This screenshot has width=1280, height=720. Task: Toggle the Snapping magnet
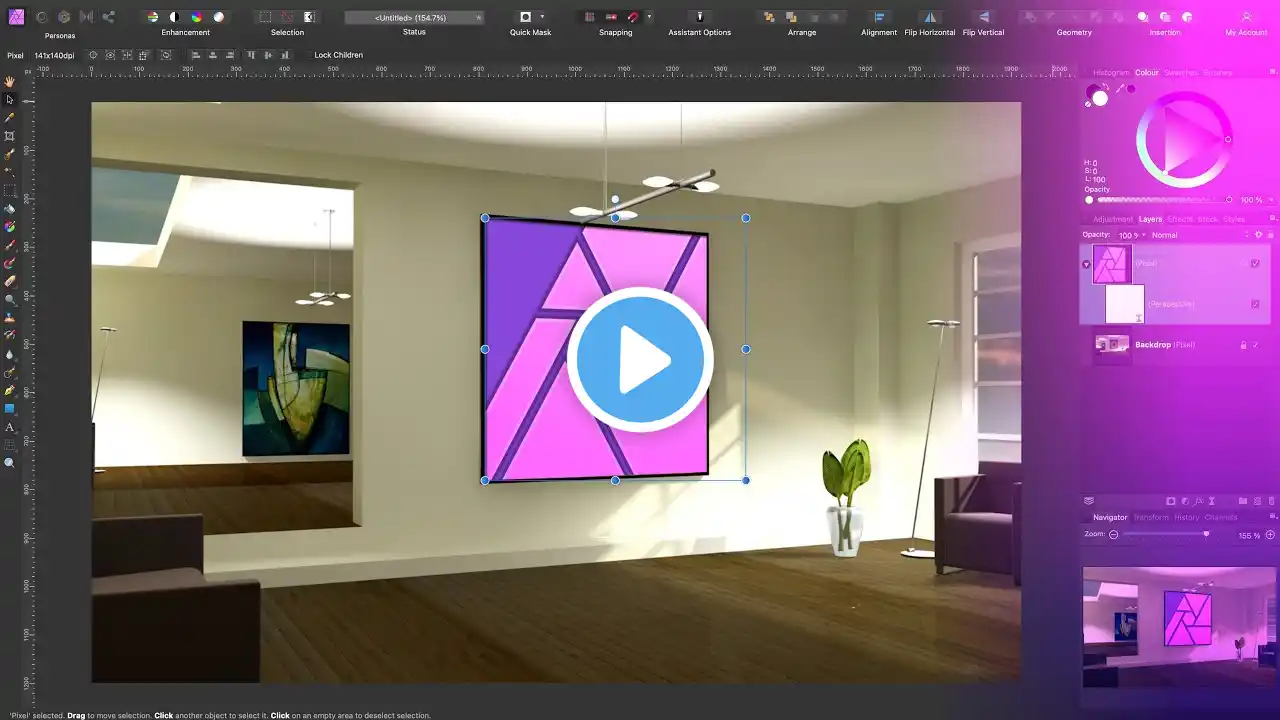(x=633, y=17)
